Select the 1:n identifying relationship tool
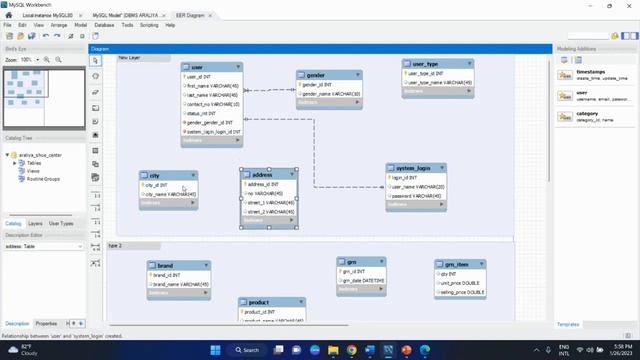This screenshot has height=360, width=640. 96,235
